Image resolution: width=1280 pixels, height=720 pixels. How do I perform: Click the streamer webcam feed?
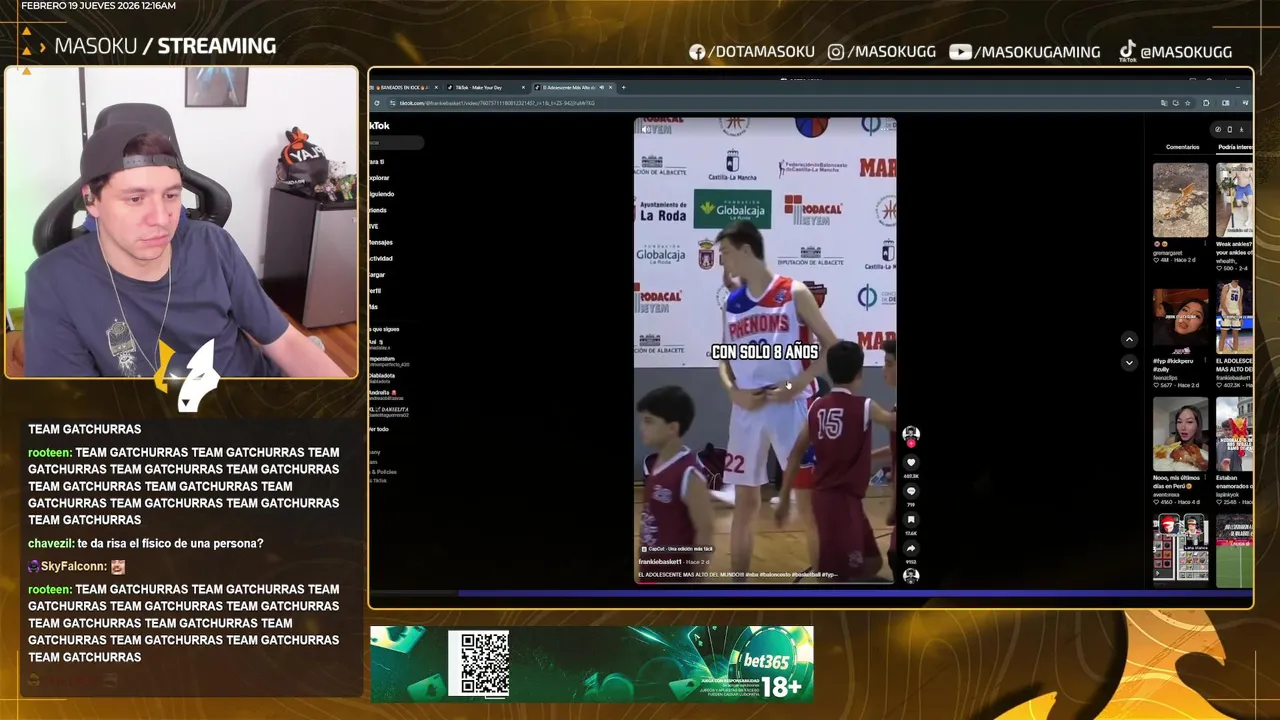(x=181, y=223)
